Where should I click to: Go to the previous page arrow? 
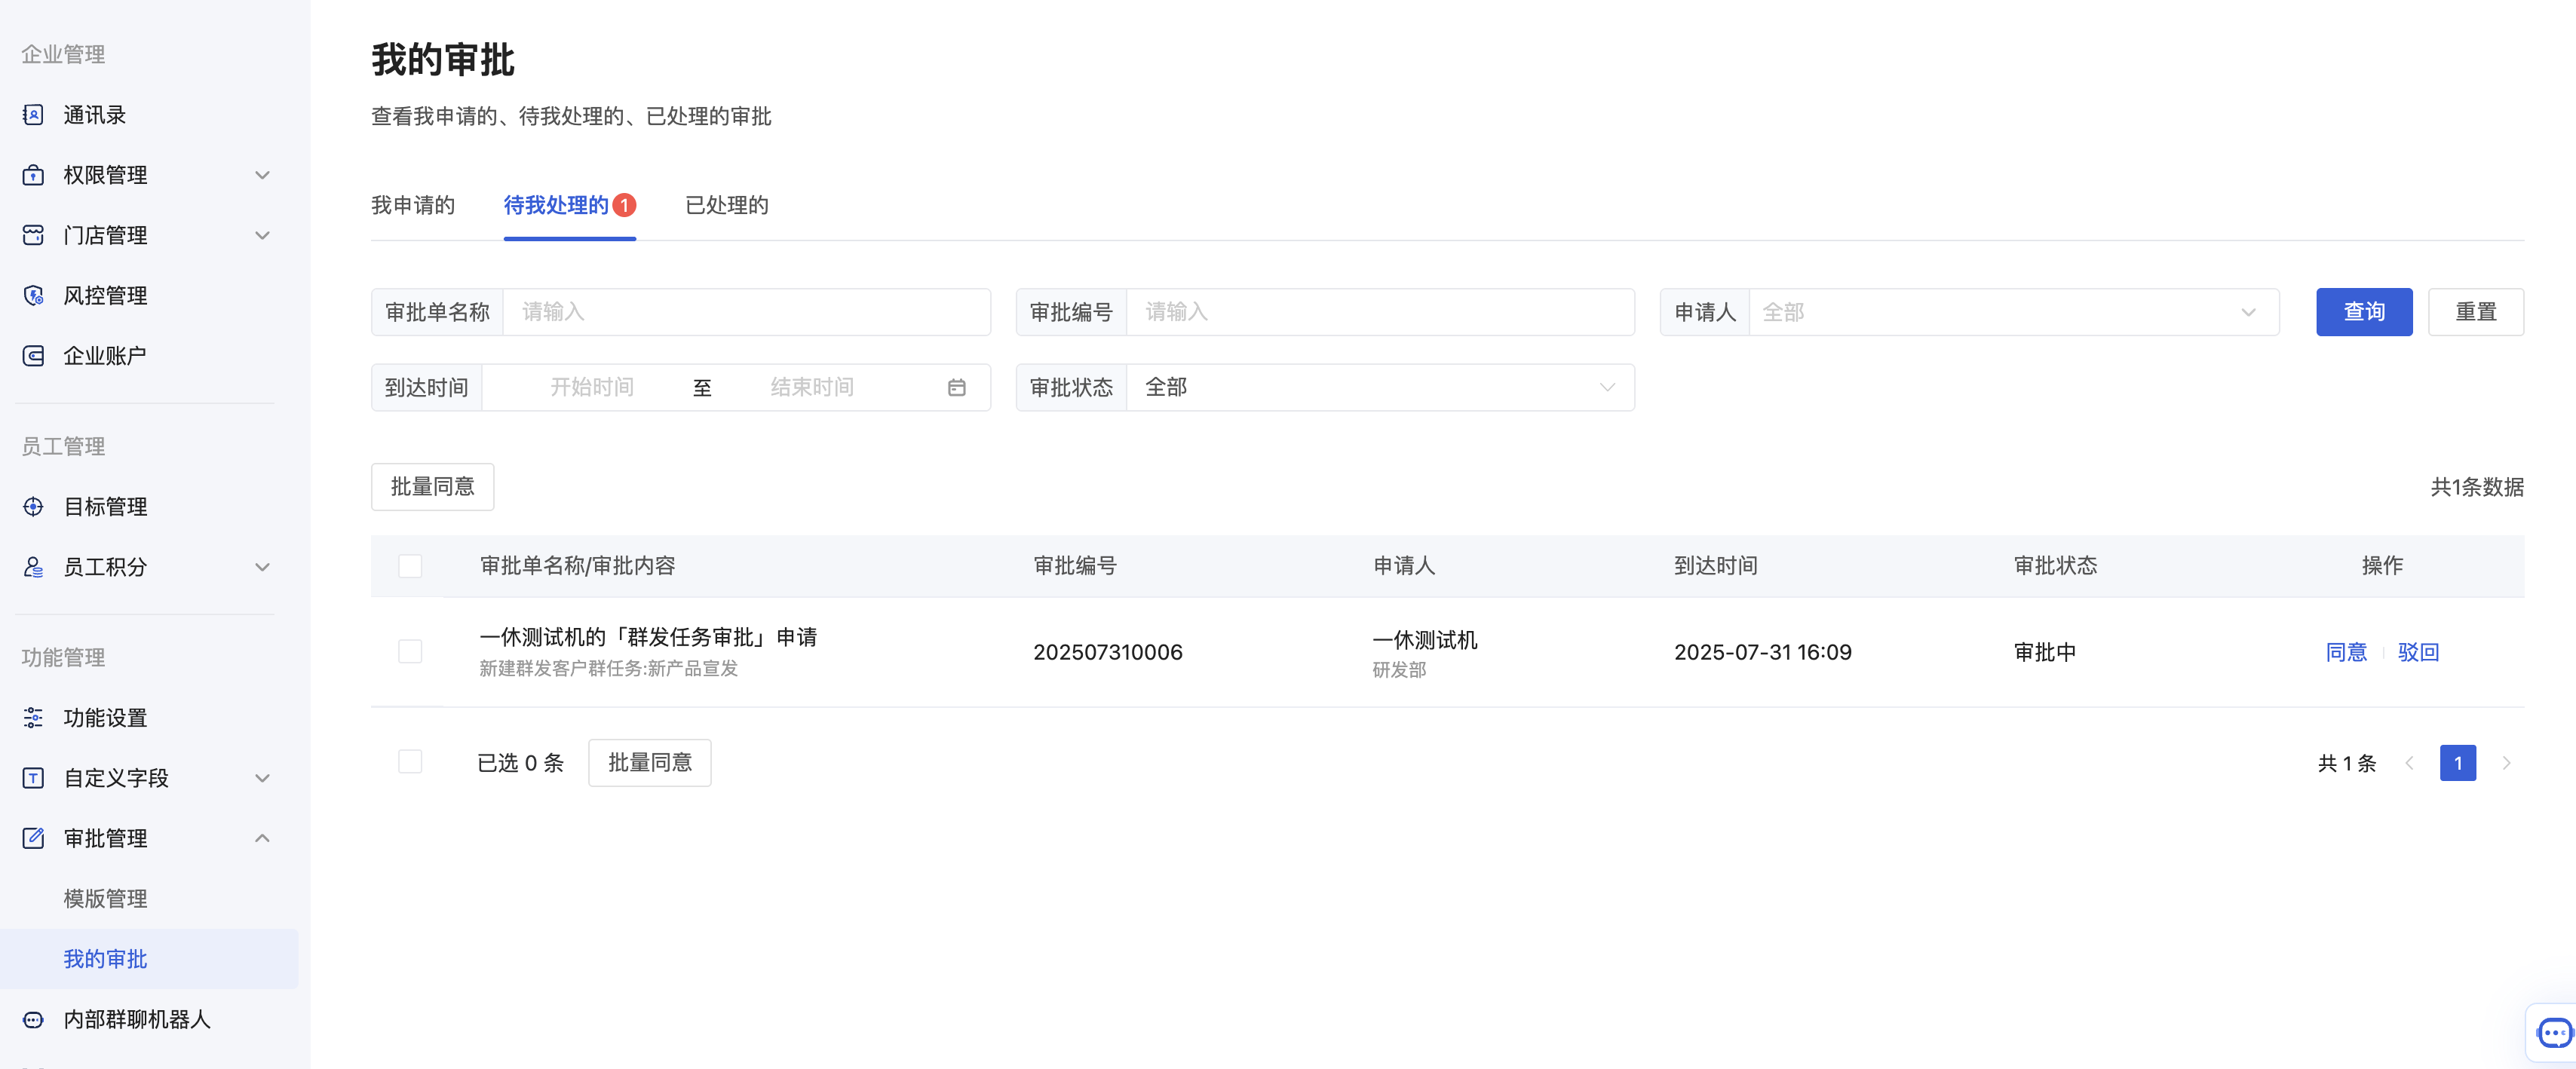point(2409,763)
